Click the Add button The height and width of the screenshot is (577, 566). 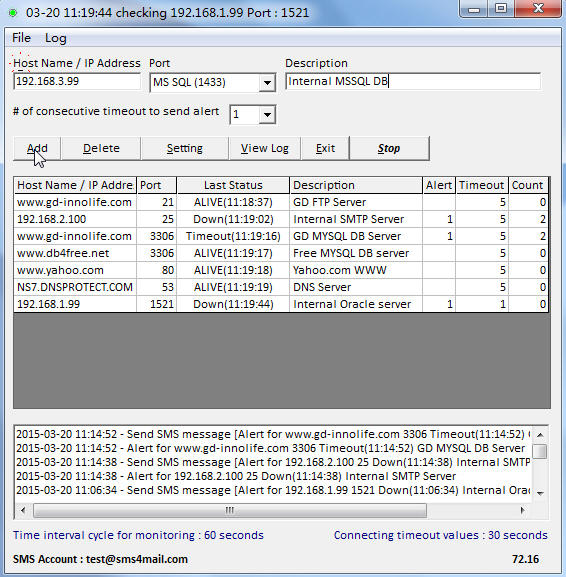point(37,148)
